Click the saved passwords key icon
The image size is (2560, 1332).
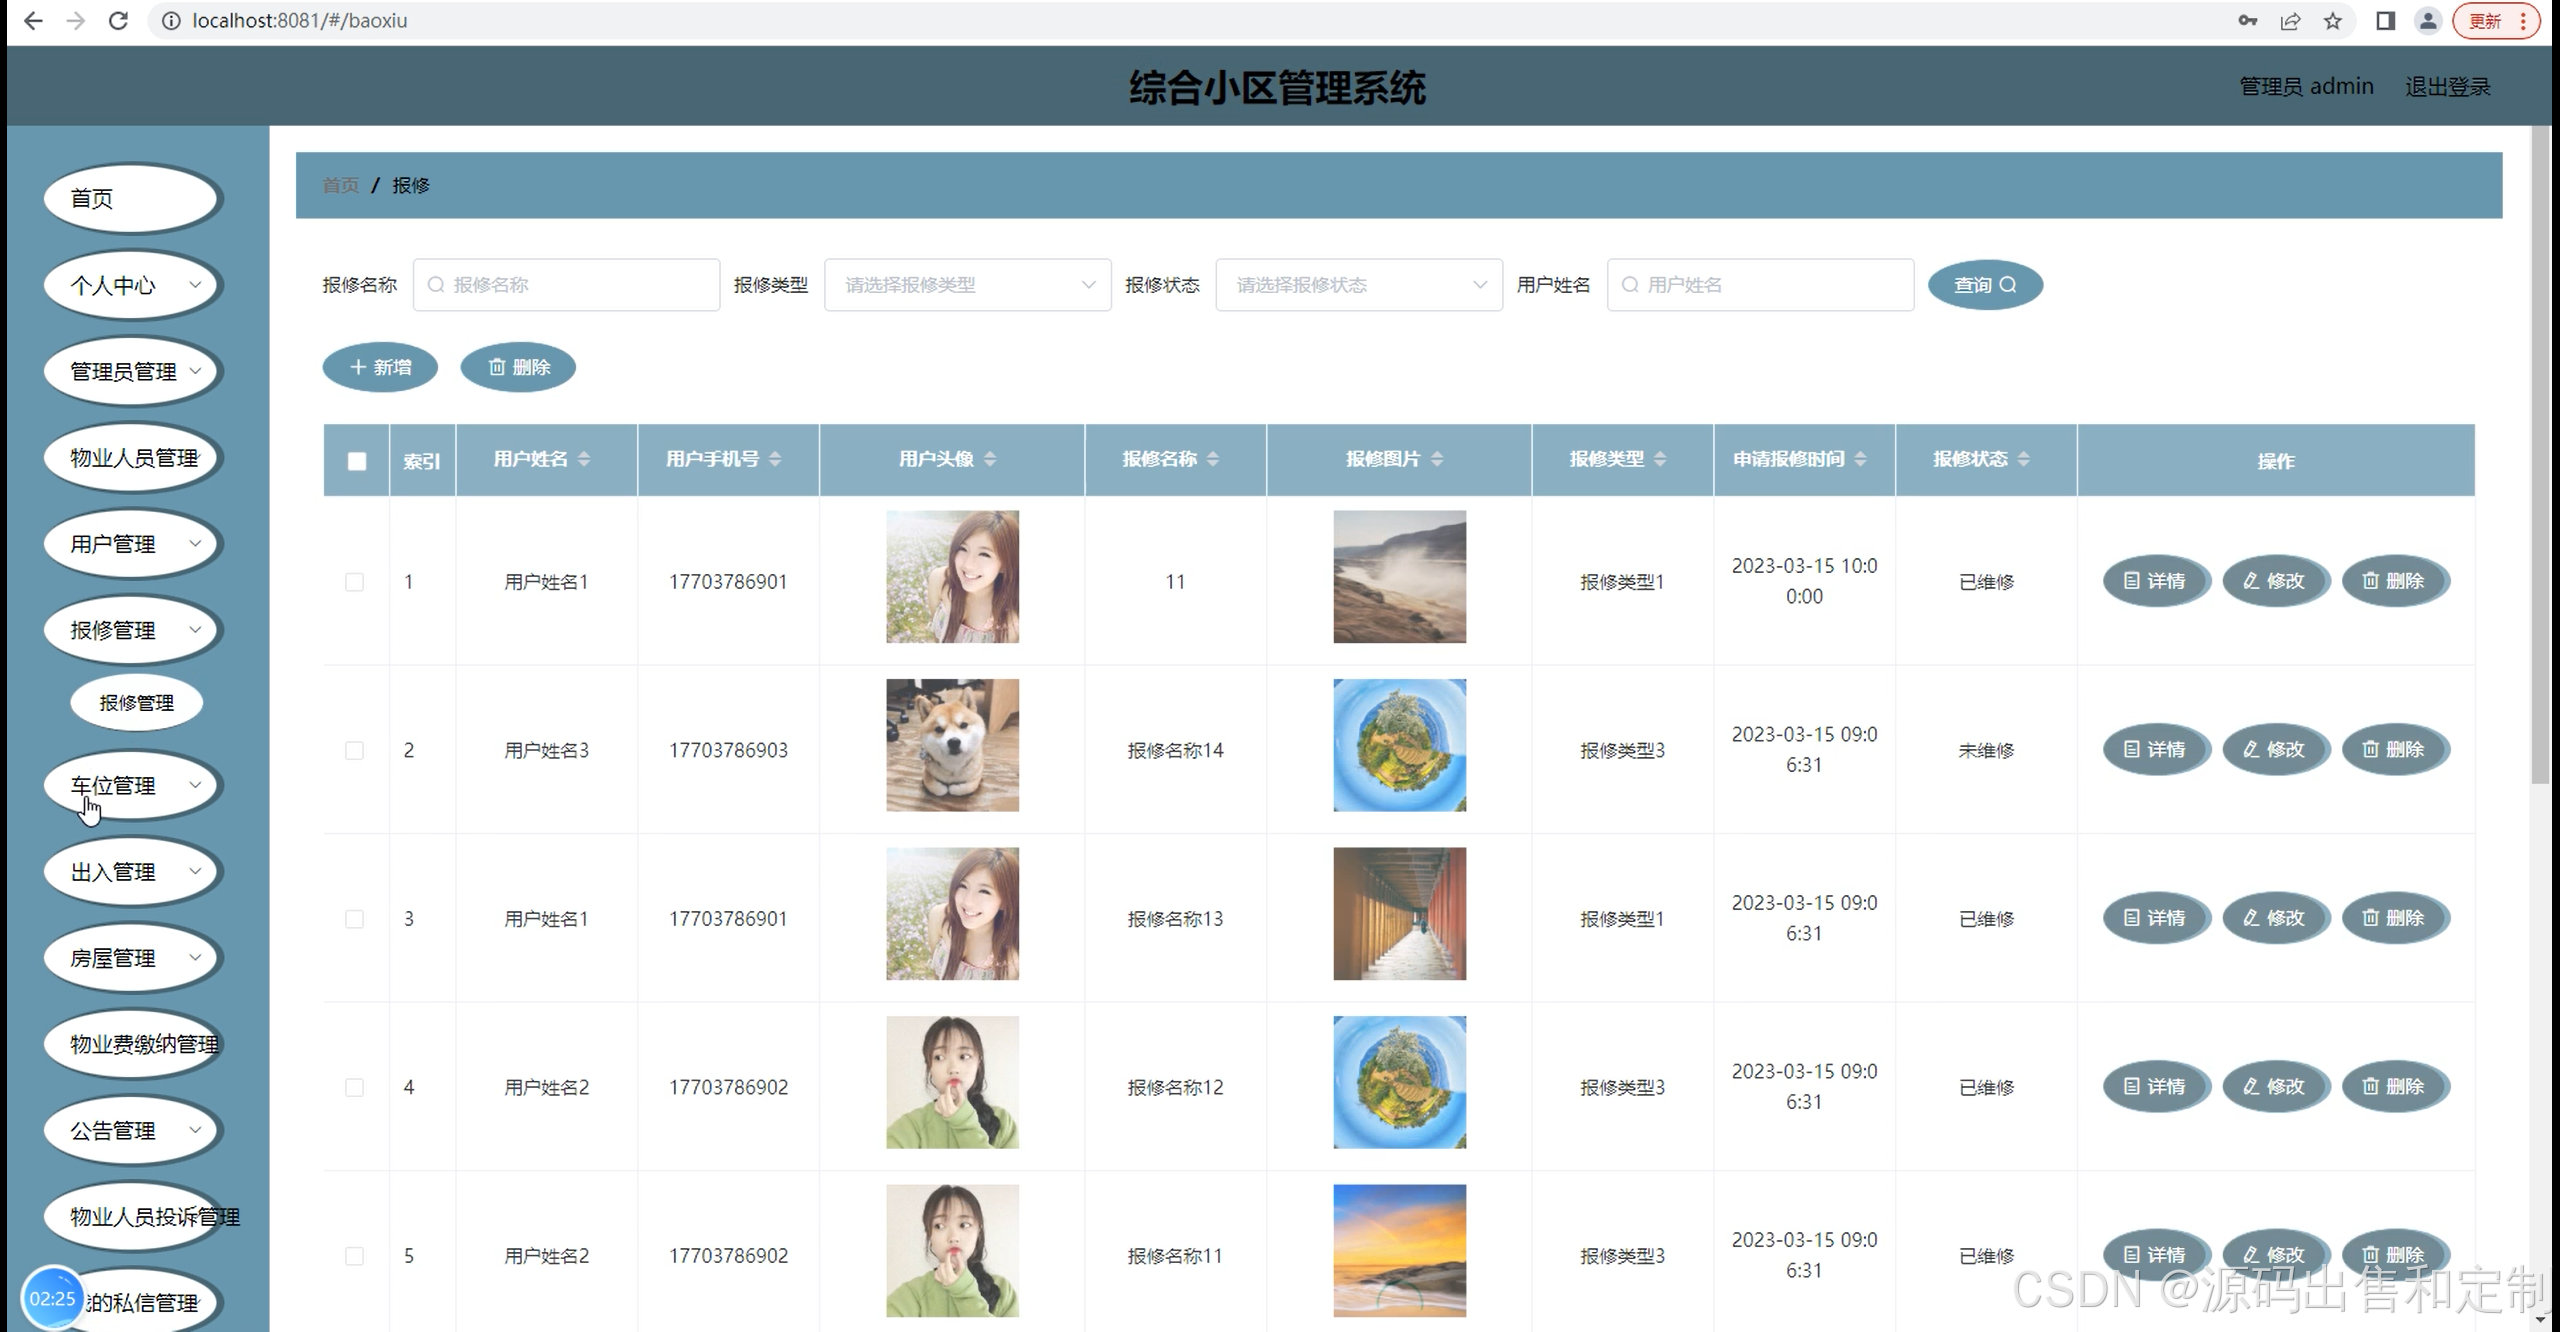click(x=2247, y=21)
